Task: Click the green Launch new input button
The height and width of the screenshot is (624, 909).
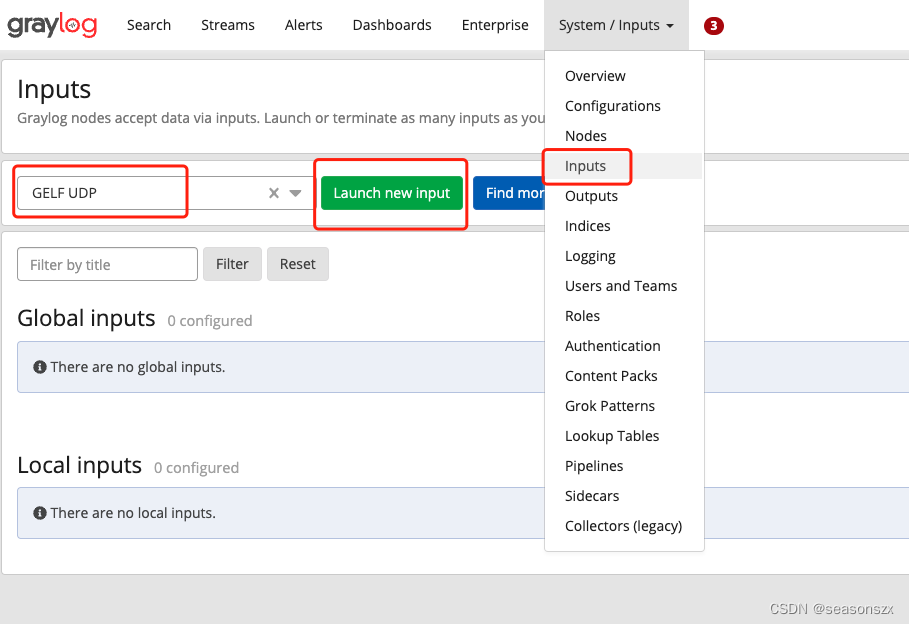Action: click(x=392, y=193)
